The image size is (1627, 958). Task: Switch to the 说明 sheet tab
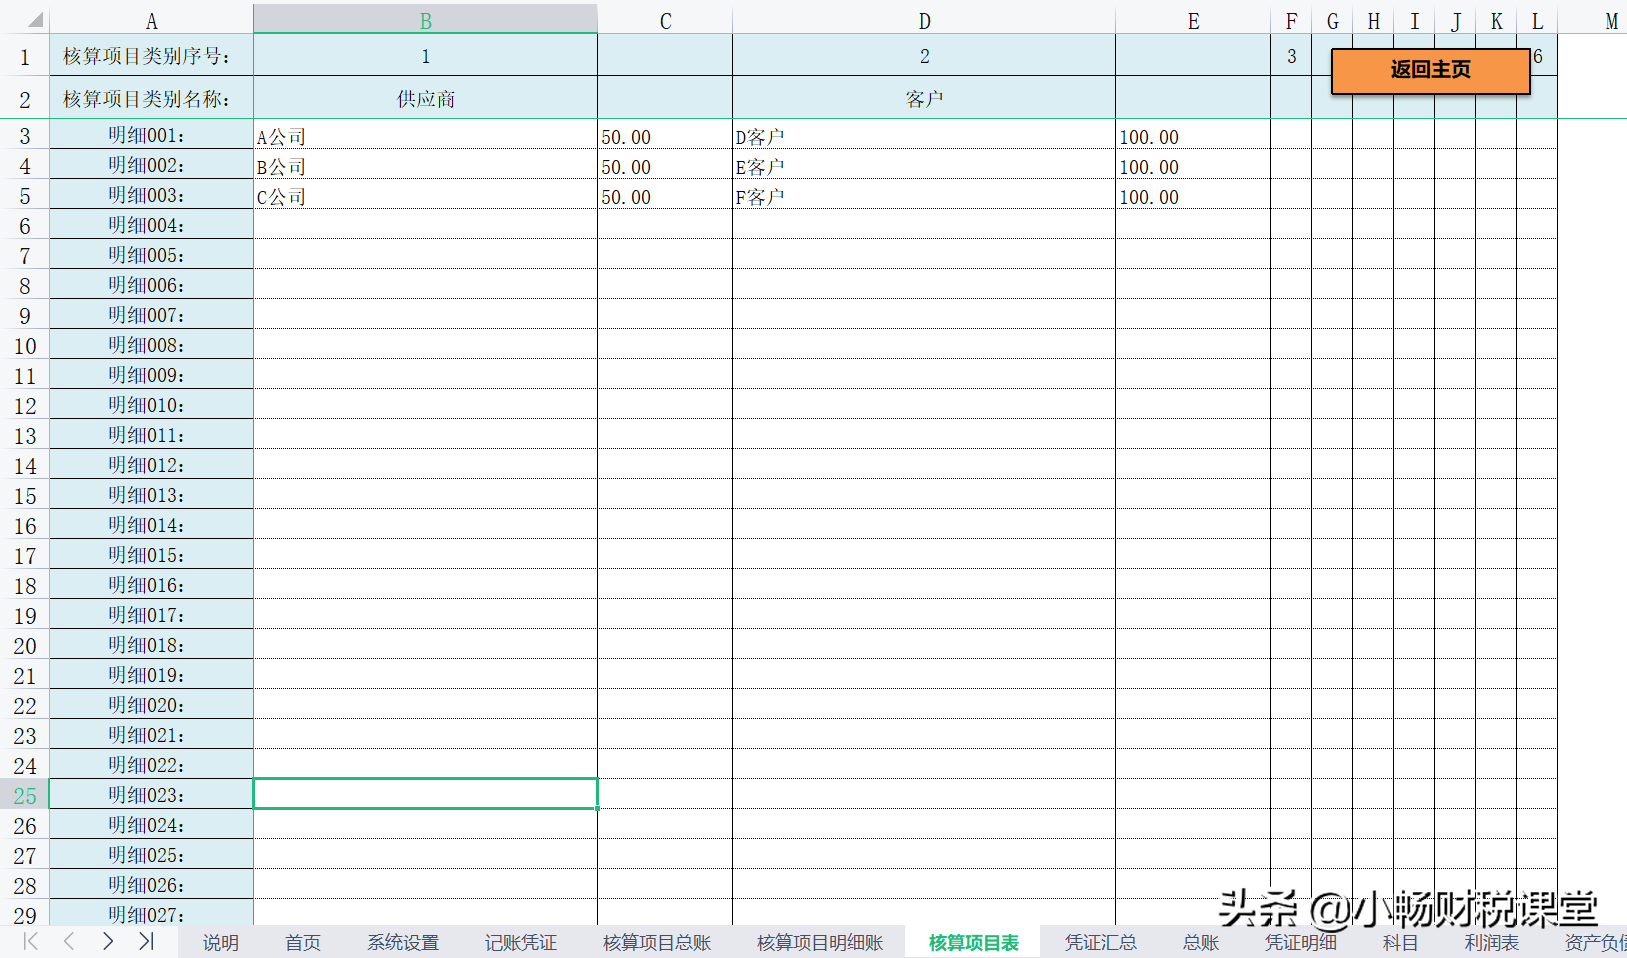(219, 941)
